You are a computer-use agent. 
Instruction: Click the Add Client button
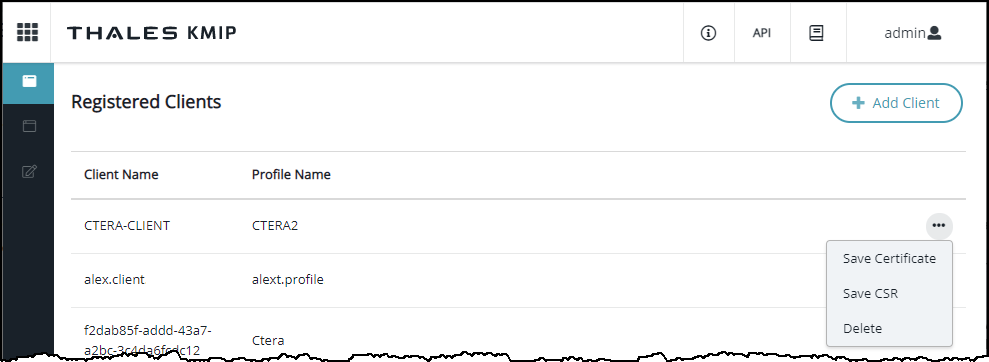click(x=896, y=103)
